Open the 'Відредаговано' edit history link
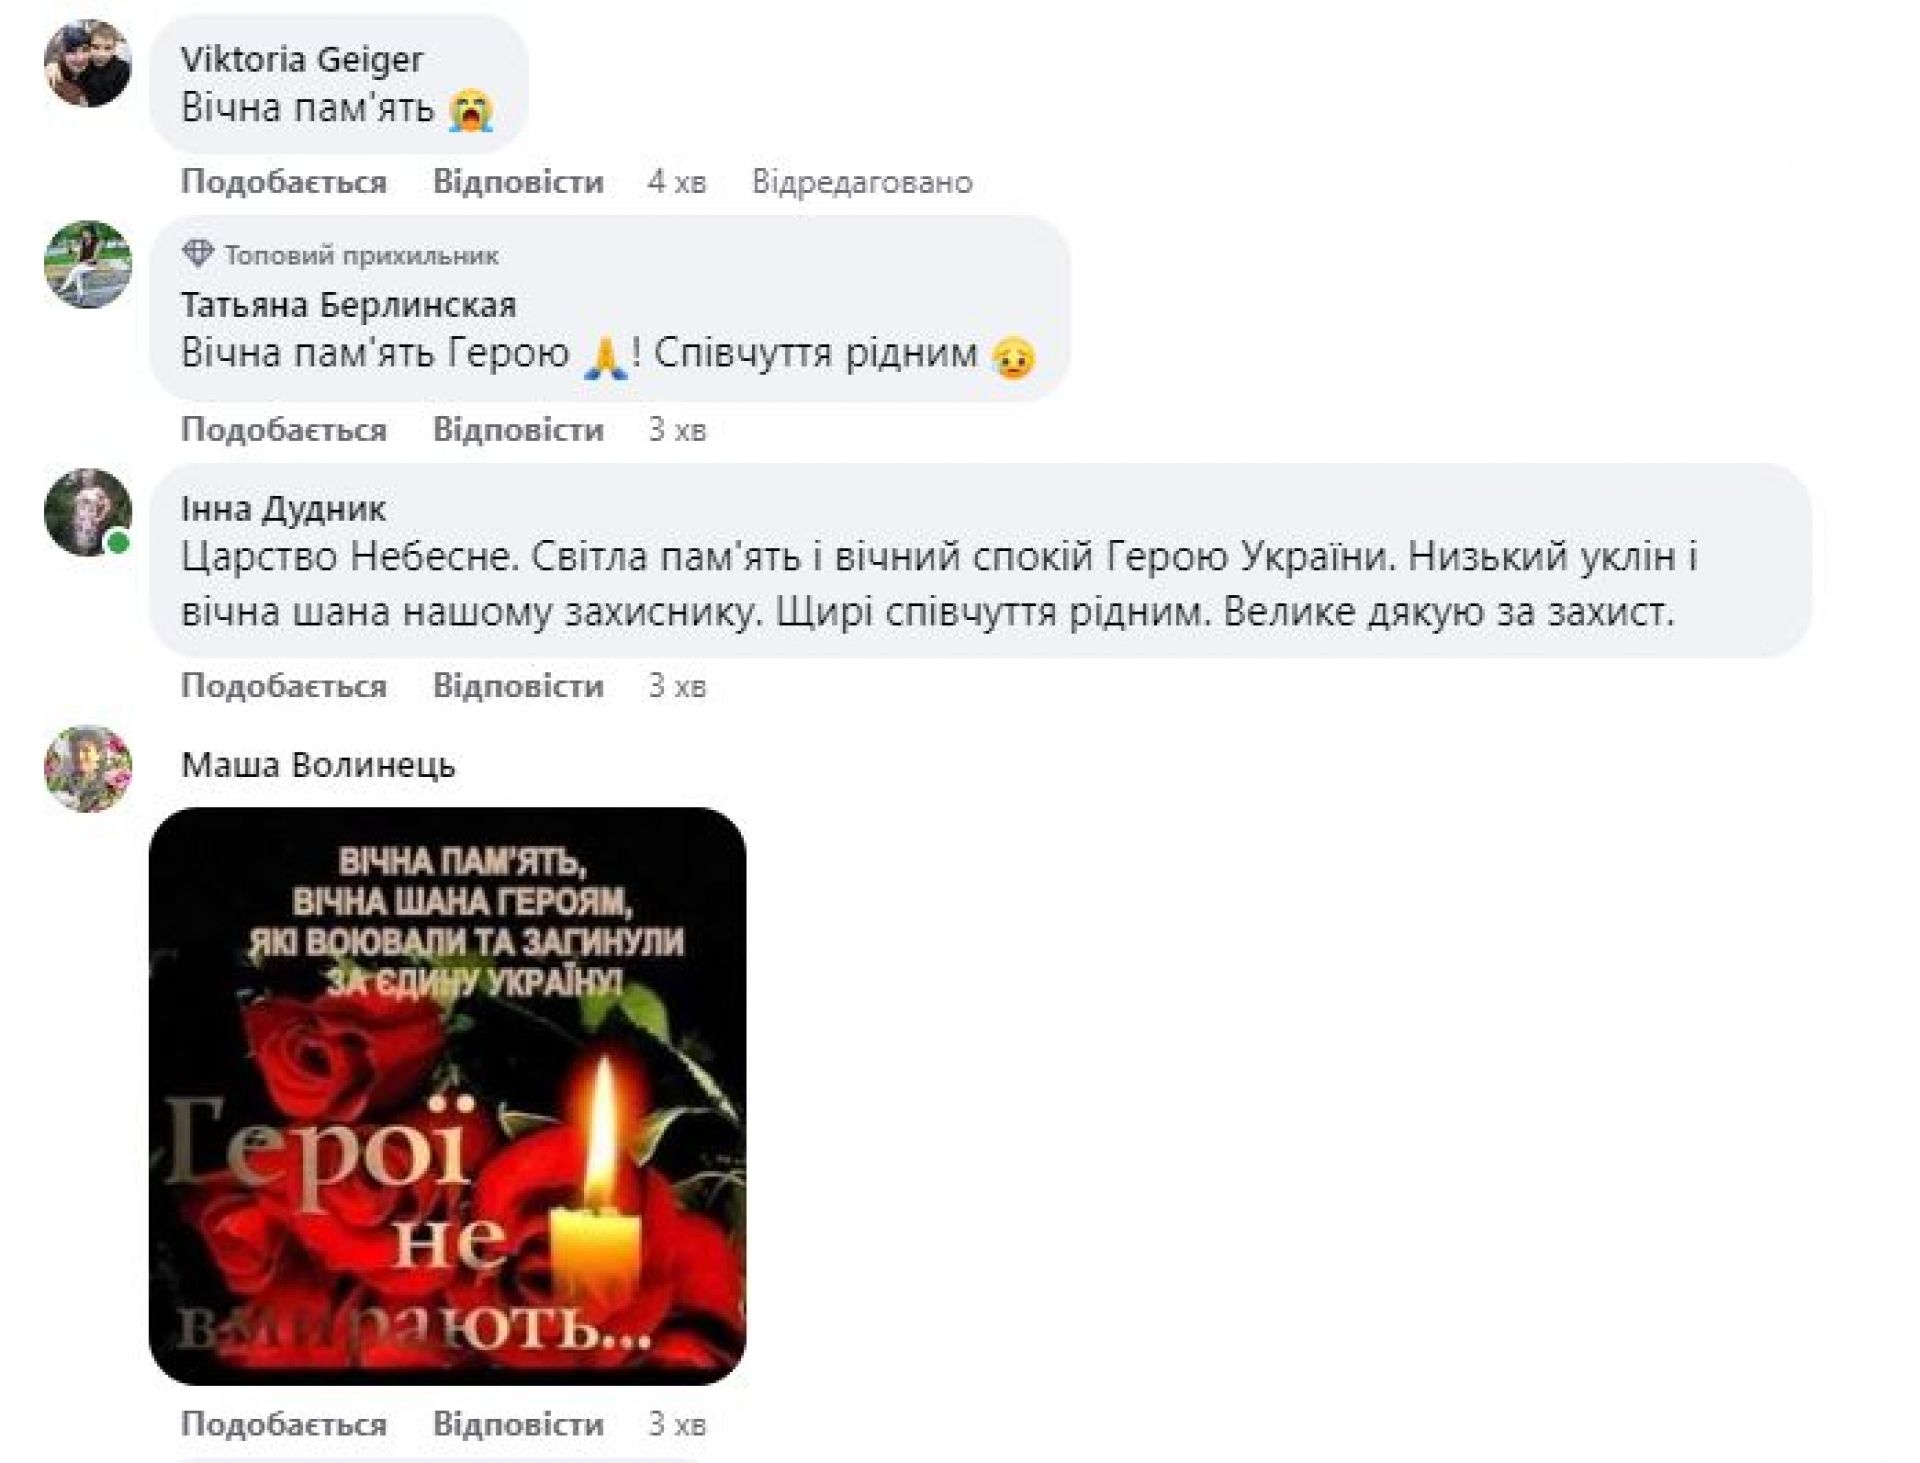 click(862, 182)
